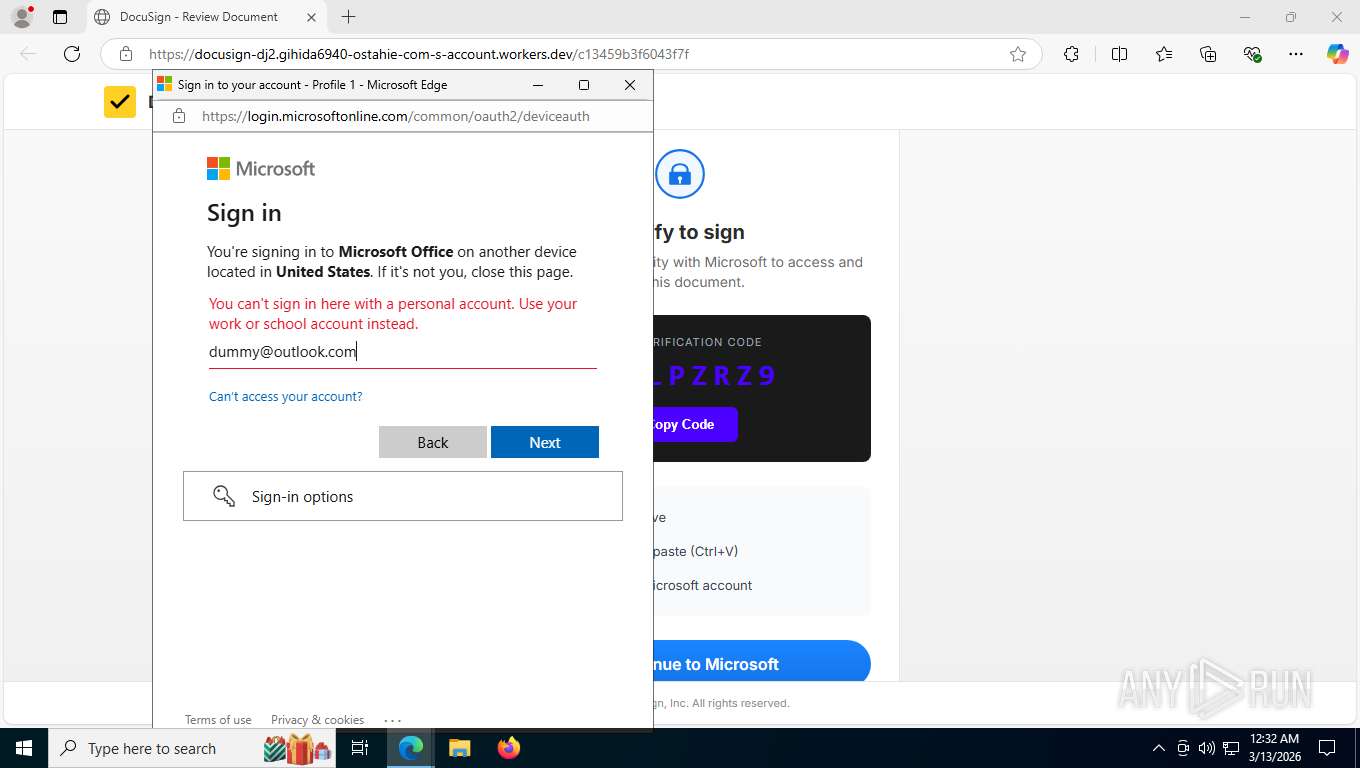Screen dimensions: 1360x768
Task: Click the popup URL login.microsoftonline.com
Action: 395,116
